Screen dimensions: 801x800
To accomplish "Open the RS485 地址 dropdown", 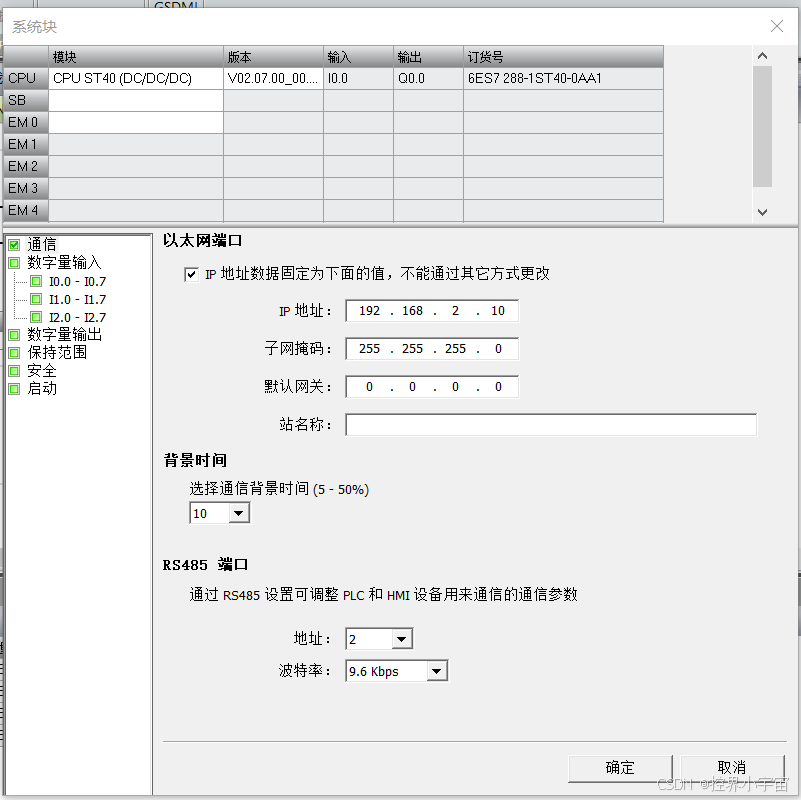I will tap(402, 639).
